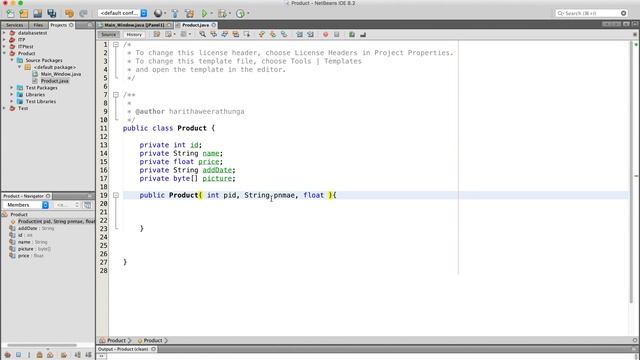Click the Clean and Build Project icon

coord(189,13)
